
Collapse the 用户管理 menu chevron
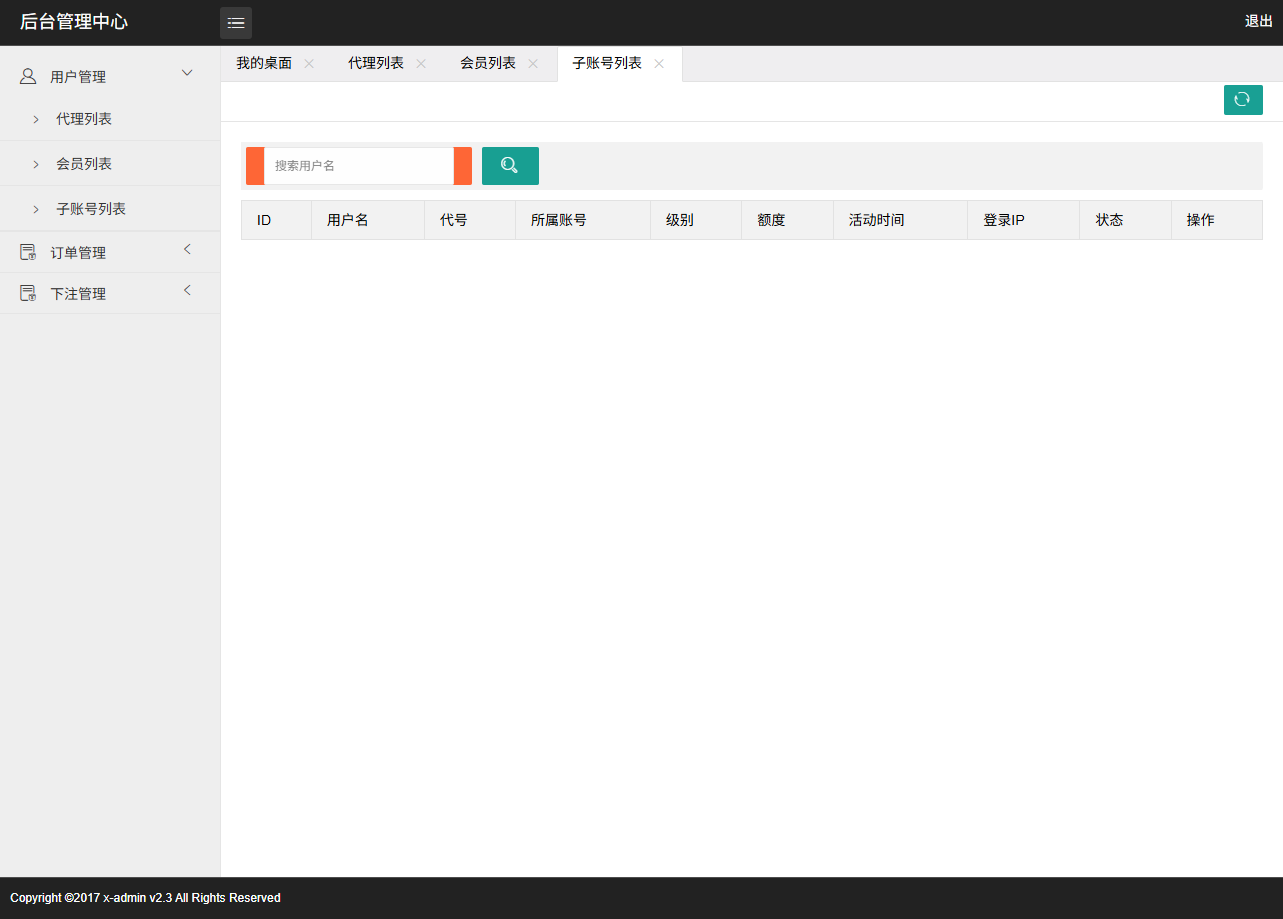click(187, 73)
